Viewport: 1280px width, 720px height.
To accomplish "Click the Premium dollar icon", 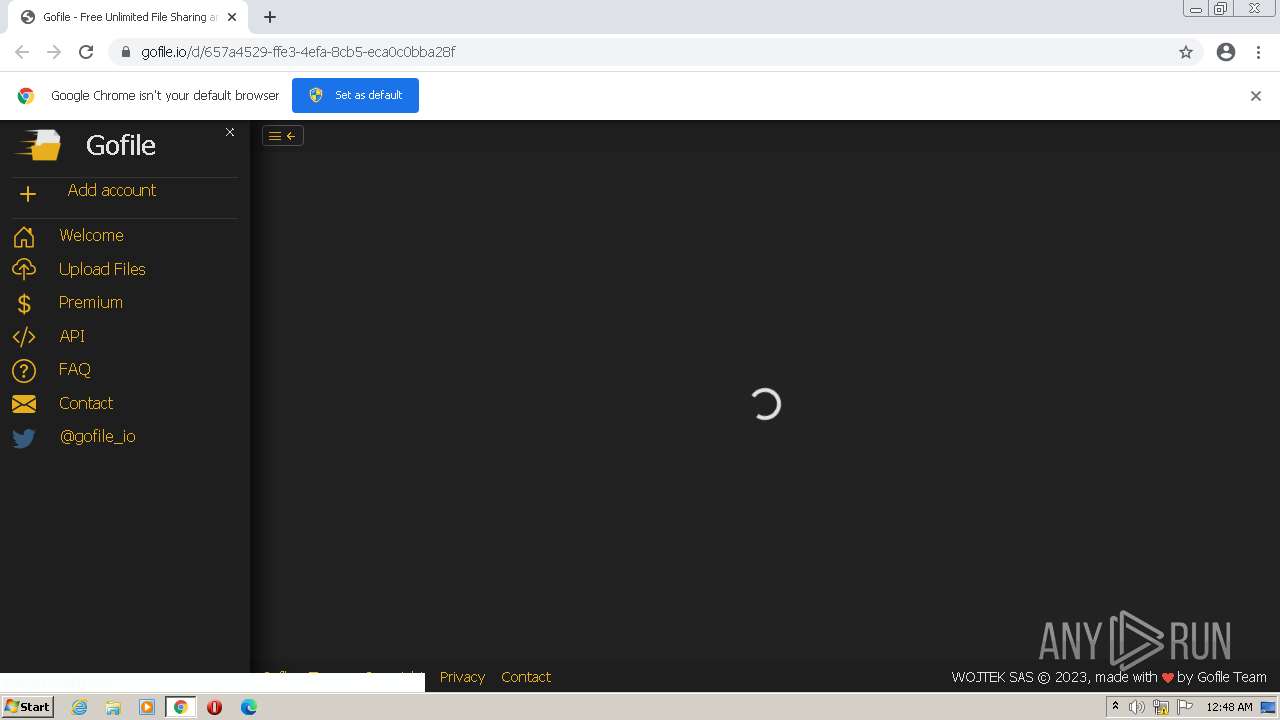I will (24, 304).
